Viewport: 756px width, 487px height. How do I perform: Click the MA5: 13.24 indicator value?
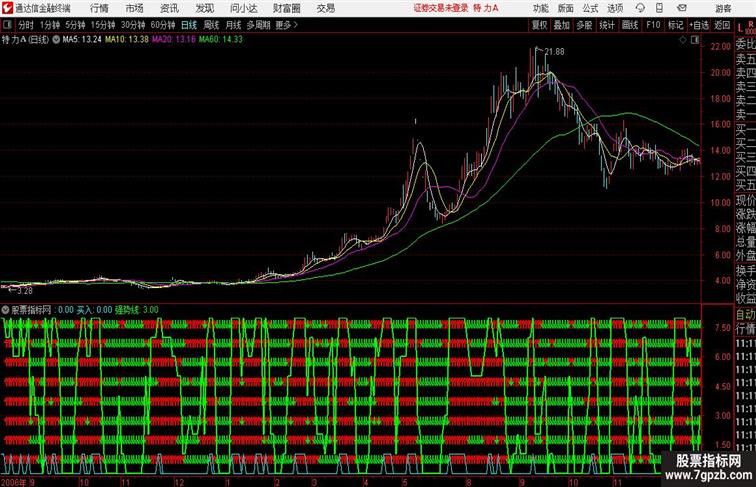[82, 40]
